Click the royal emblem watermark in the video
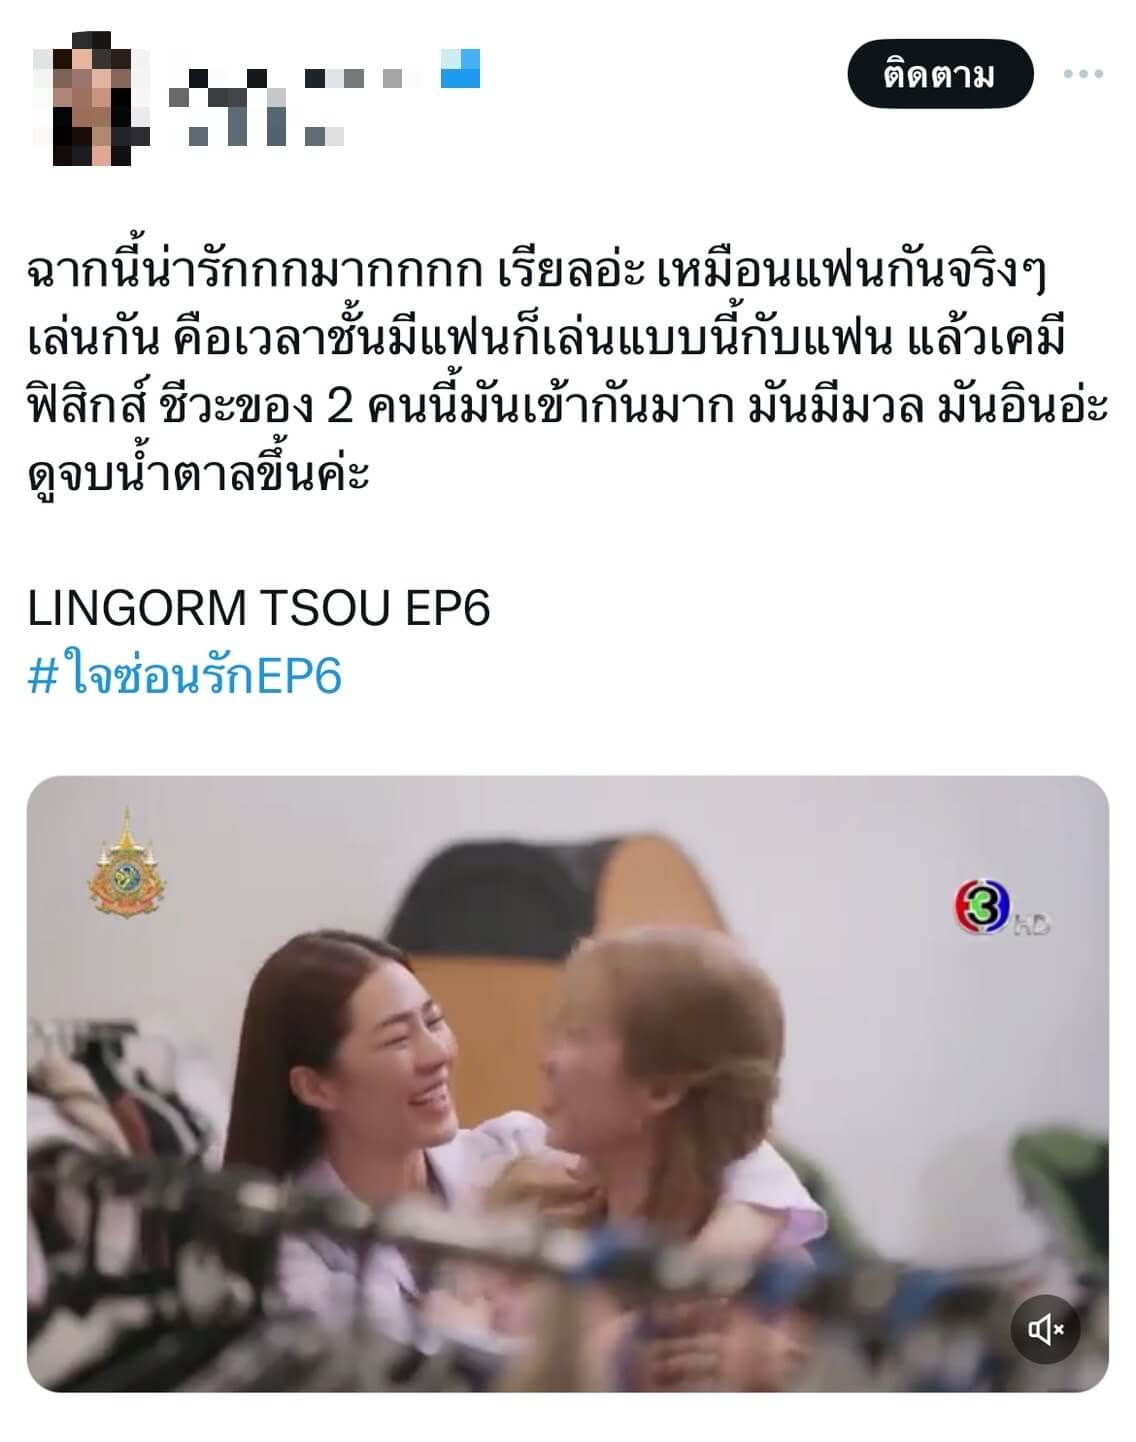The width and height of the screenshot is (1136, 1442). tap(126, 866)
